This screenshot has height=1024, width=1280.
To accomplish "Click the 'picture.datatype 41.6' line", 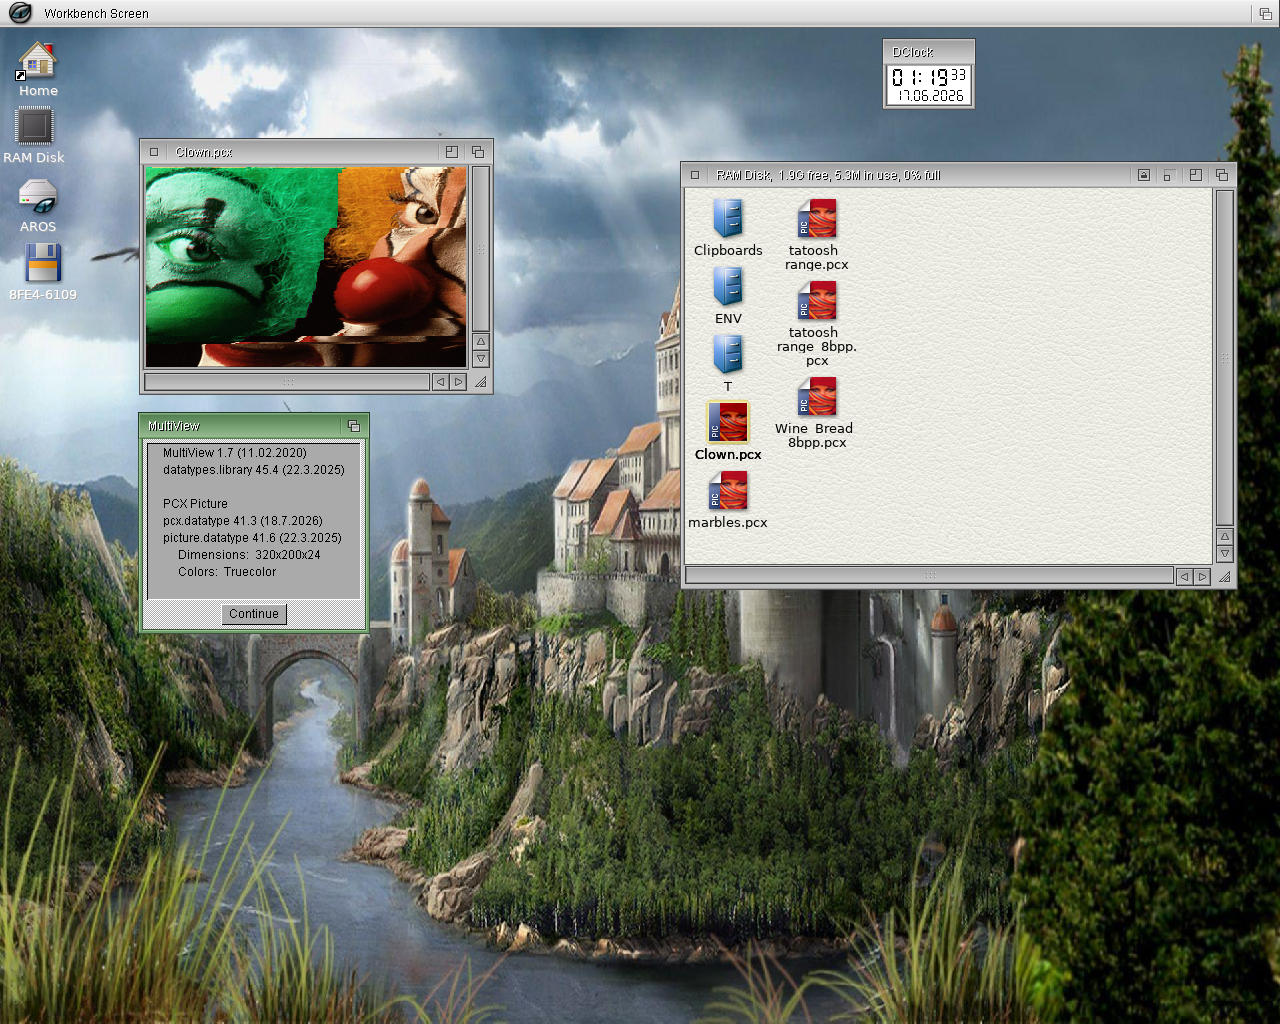I will point(252,538).
